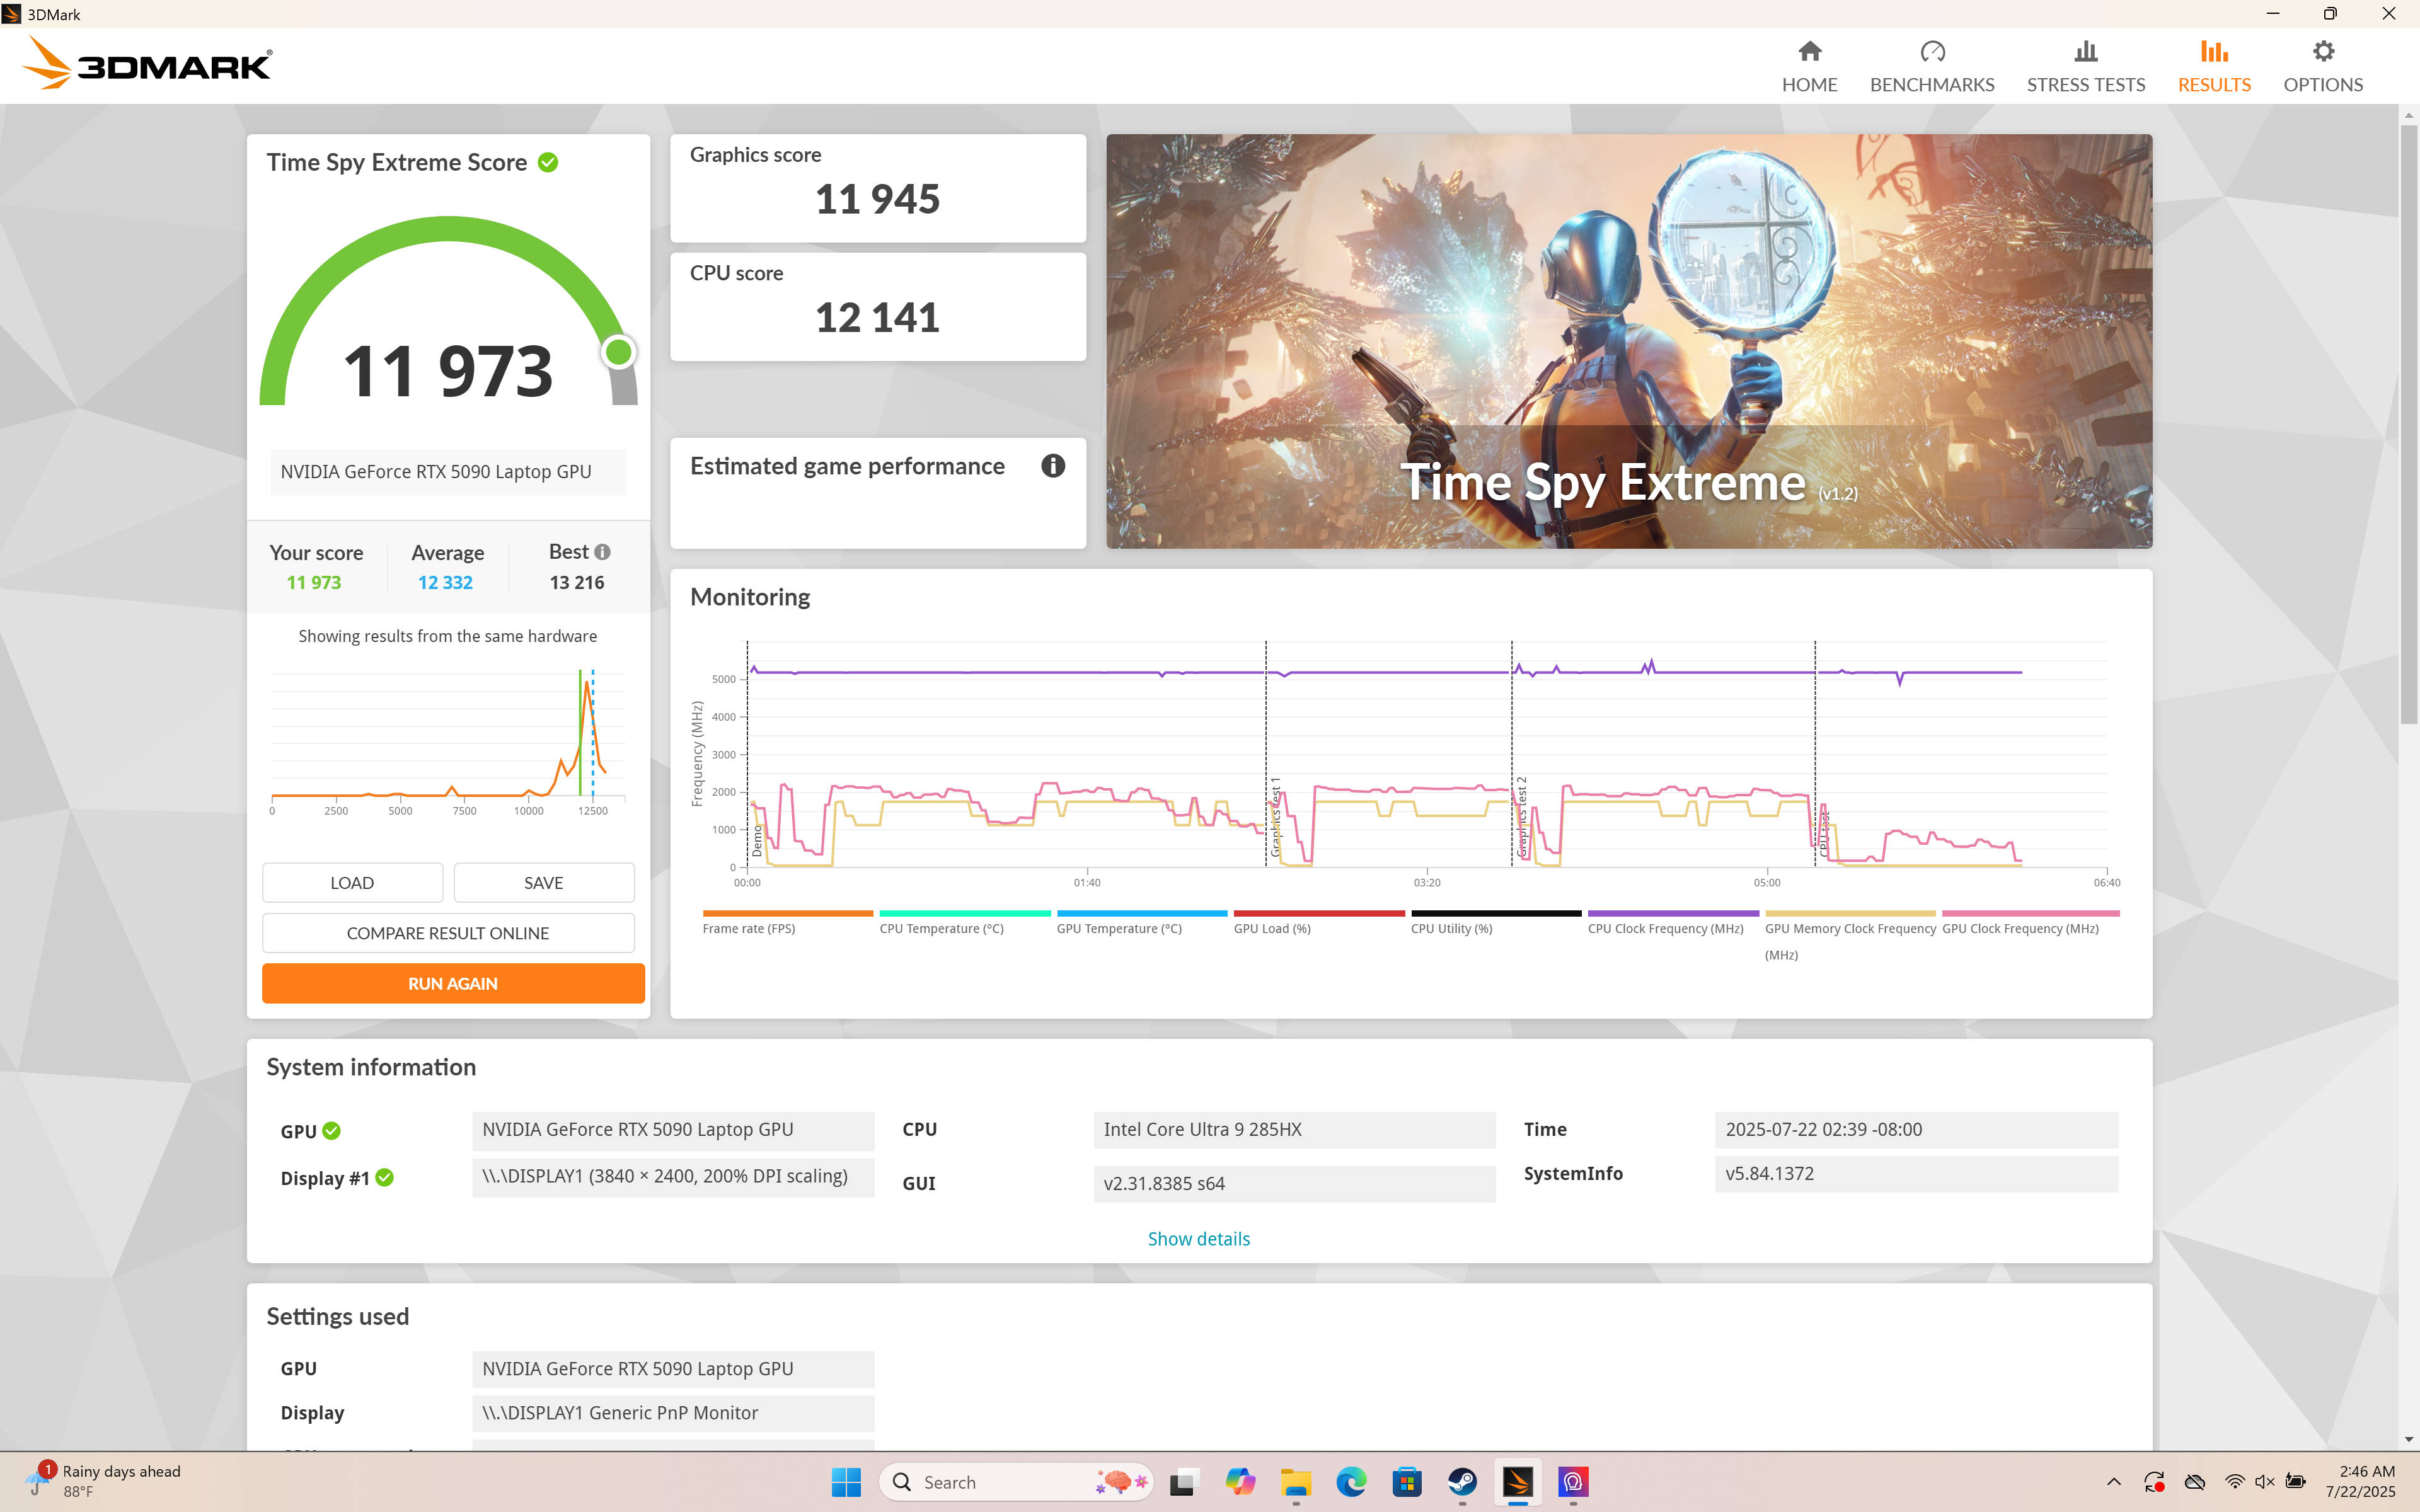Screen dimensions: 2420x1512
Task: Click the Demo marker in Monitoring chart
Action: coord(757,840)
